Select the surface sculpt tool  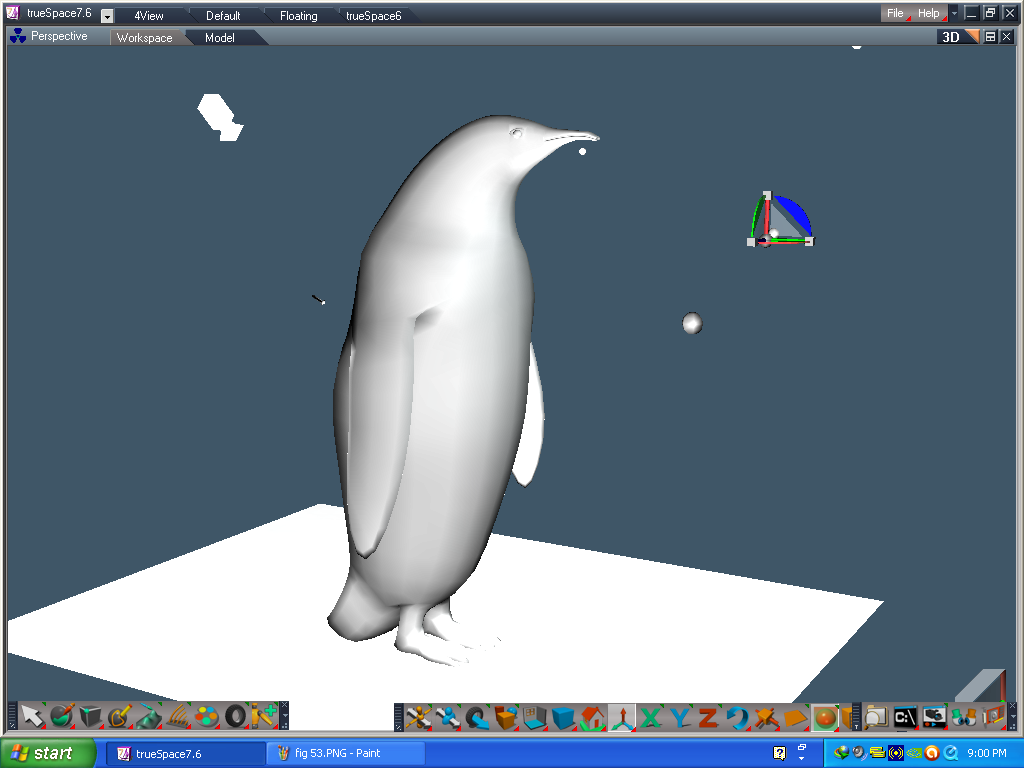coord(149,715)
